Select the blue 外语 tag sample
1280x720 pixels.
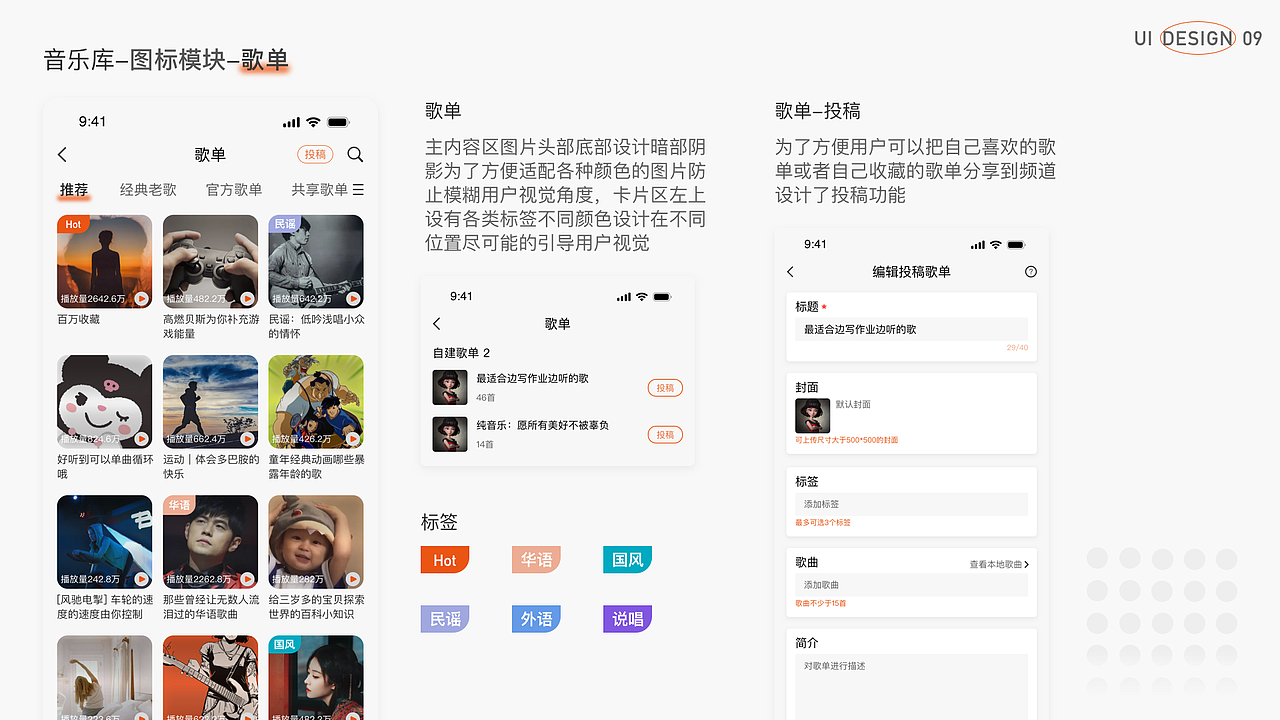(536, 619)
